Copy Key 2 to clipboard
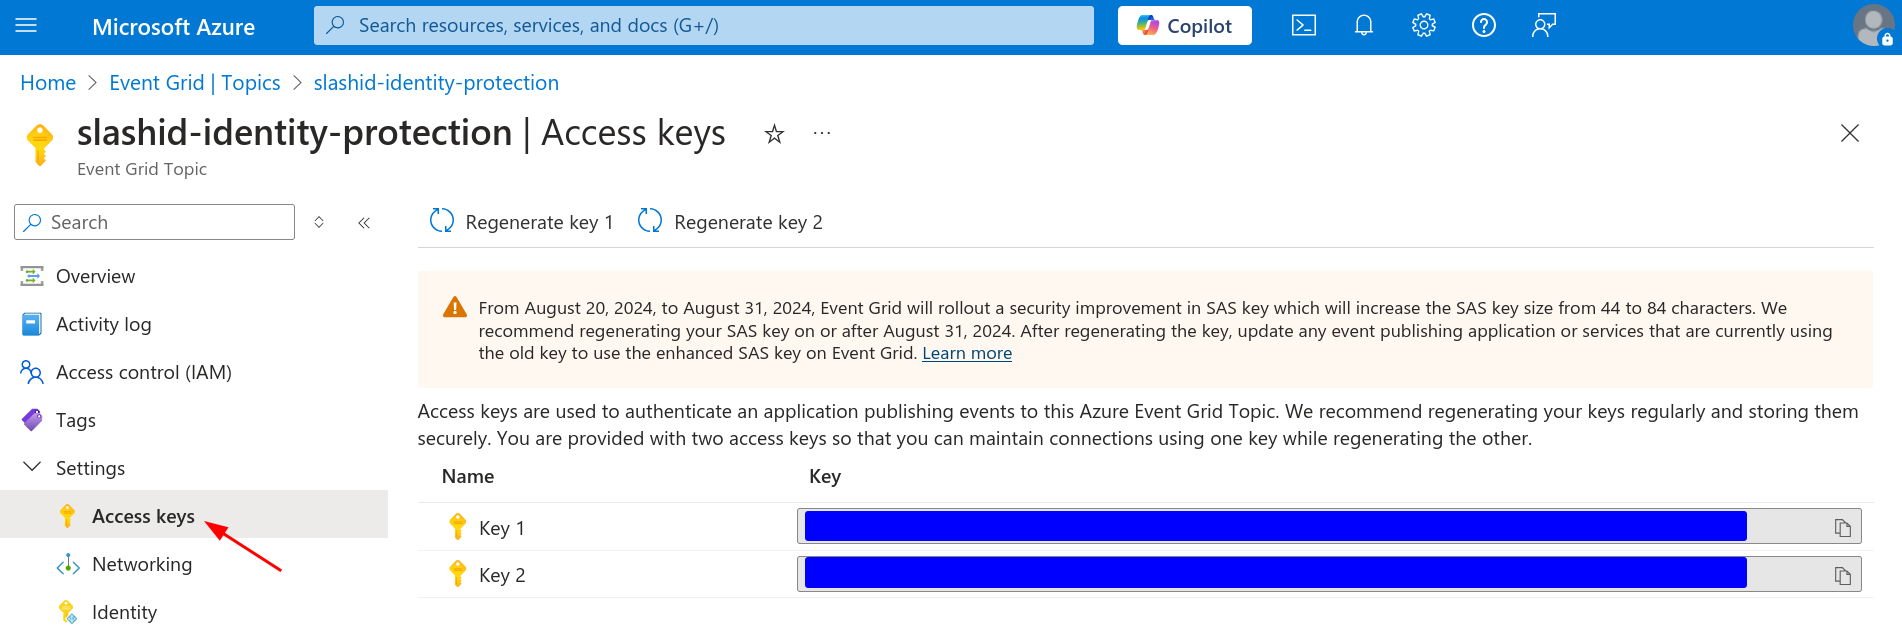The height and width of the screenshot is (636, 1902). (x=1841, y=573)
